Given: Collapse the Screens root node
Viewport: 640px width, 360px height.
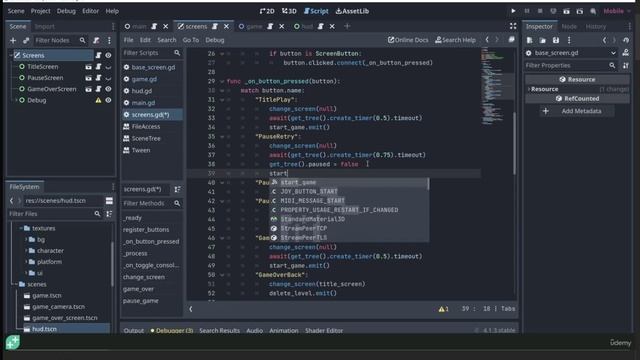Looking at the screenshot, I should click(x=11, y=55).
